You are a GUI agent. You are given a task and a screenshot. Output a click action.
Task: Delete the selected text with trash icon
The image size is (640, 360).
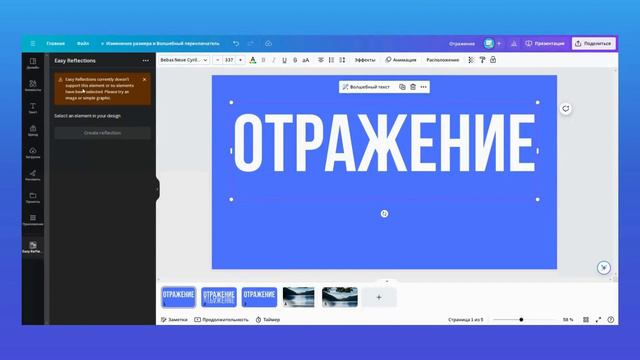click(x=413, y=87)
